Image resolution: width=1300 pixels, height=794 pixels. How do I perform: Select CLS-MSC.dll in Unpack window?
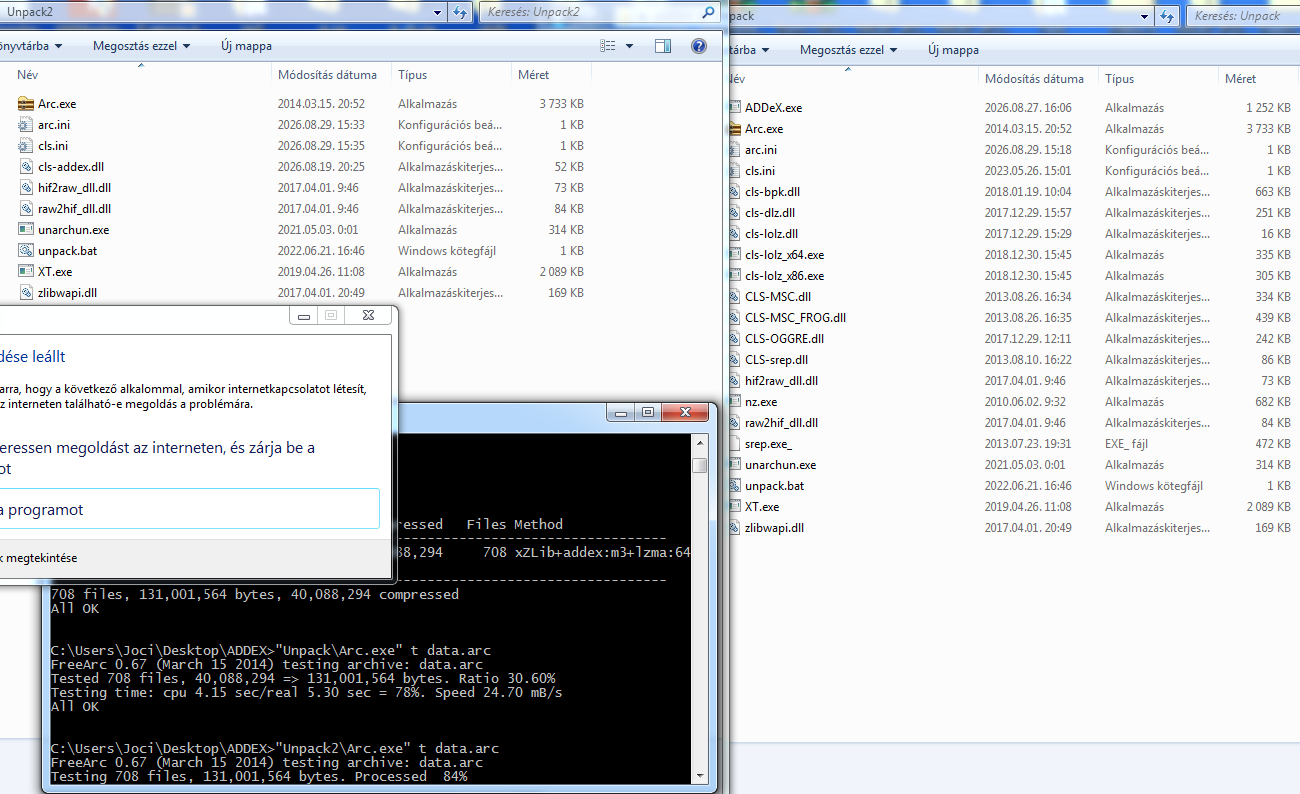(x=777, y=297)
